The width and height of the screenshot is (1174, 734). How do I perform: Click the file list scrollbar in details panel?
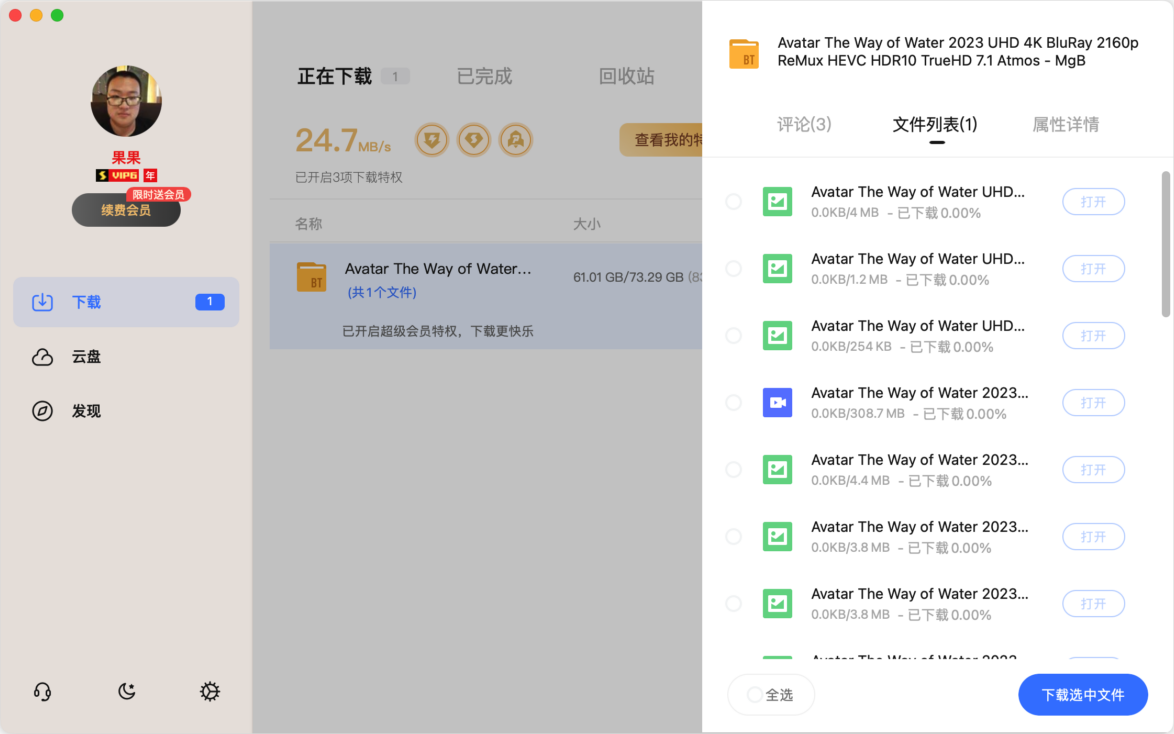(1166, 244)
